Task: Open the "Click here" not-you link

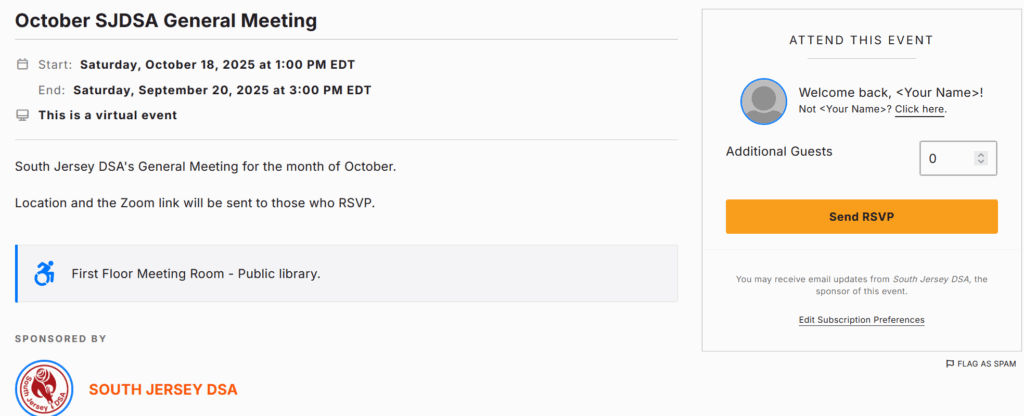Action: point(919,108)
